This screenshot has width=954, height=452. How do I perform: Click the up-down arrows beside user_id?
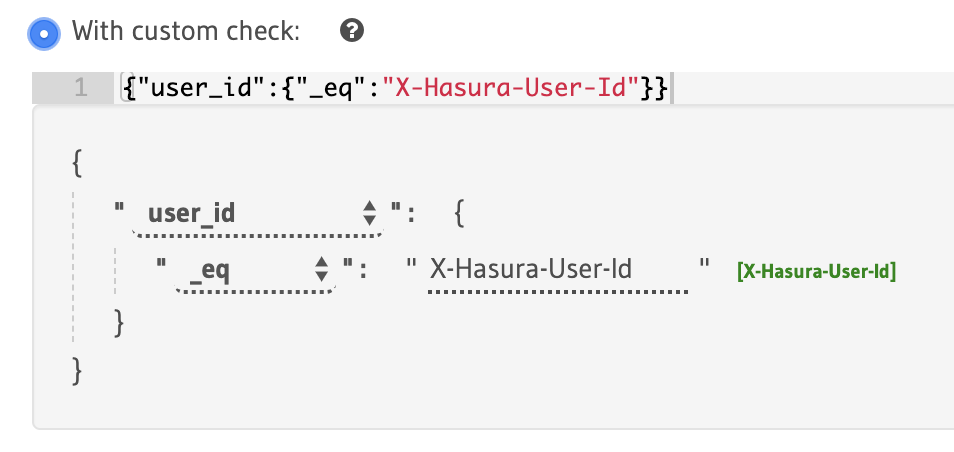point(369,214)
